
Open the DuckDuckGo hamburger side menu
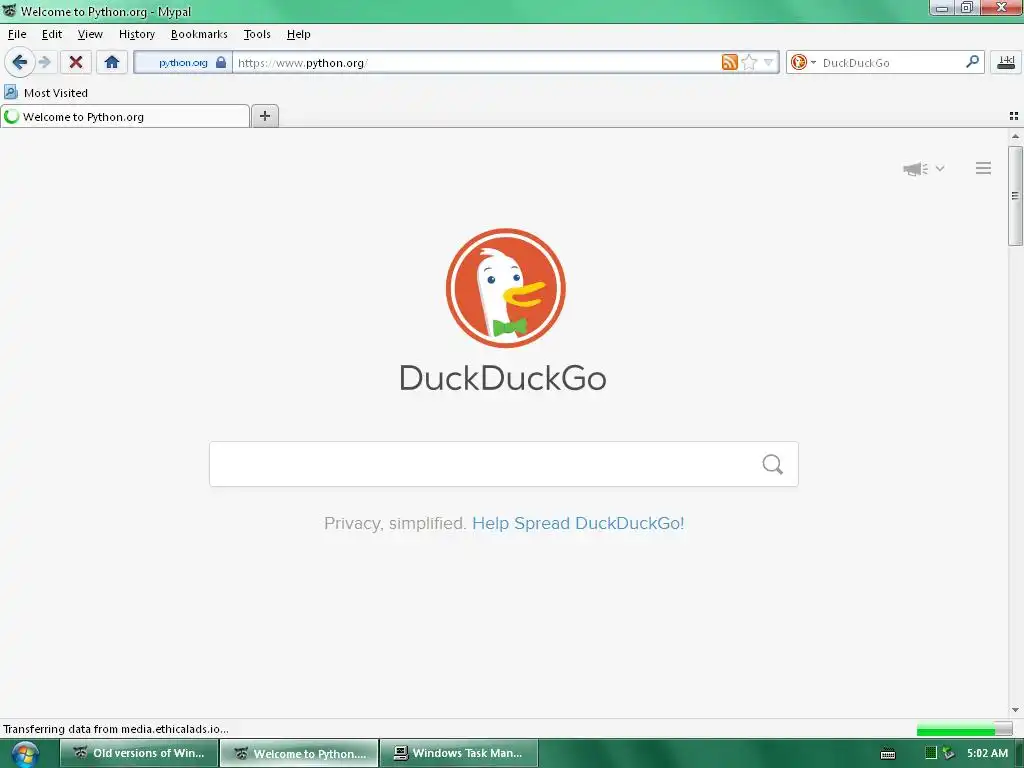point(983,168)
